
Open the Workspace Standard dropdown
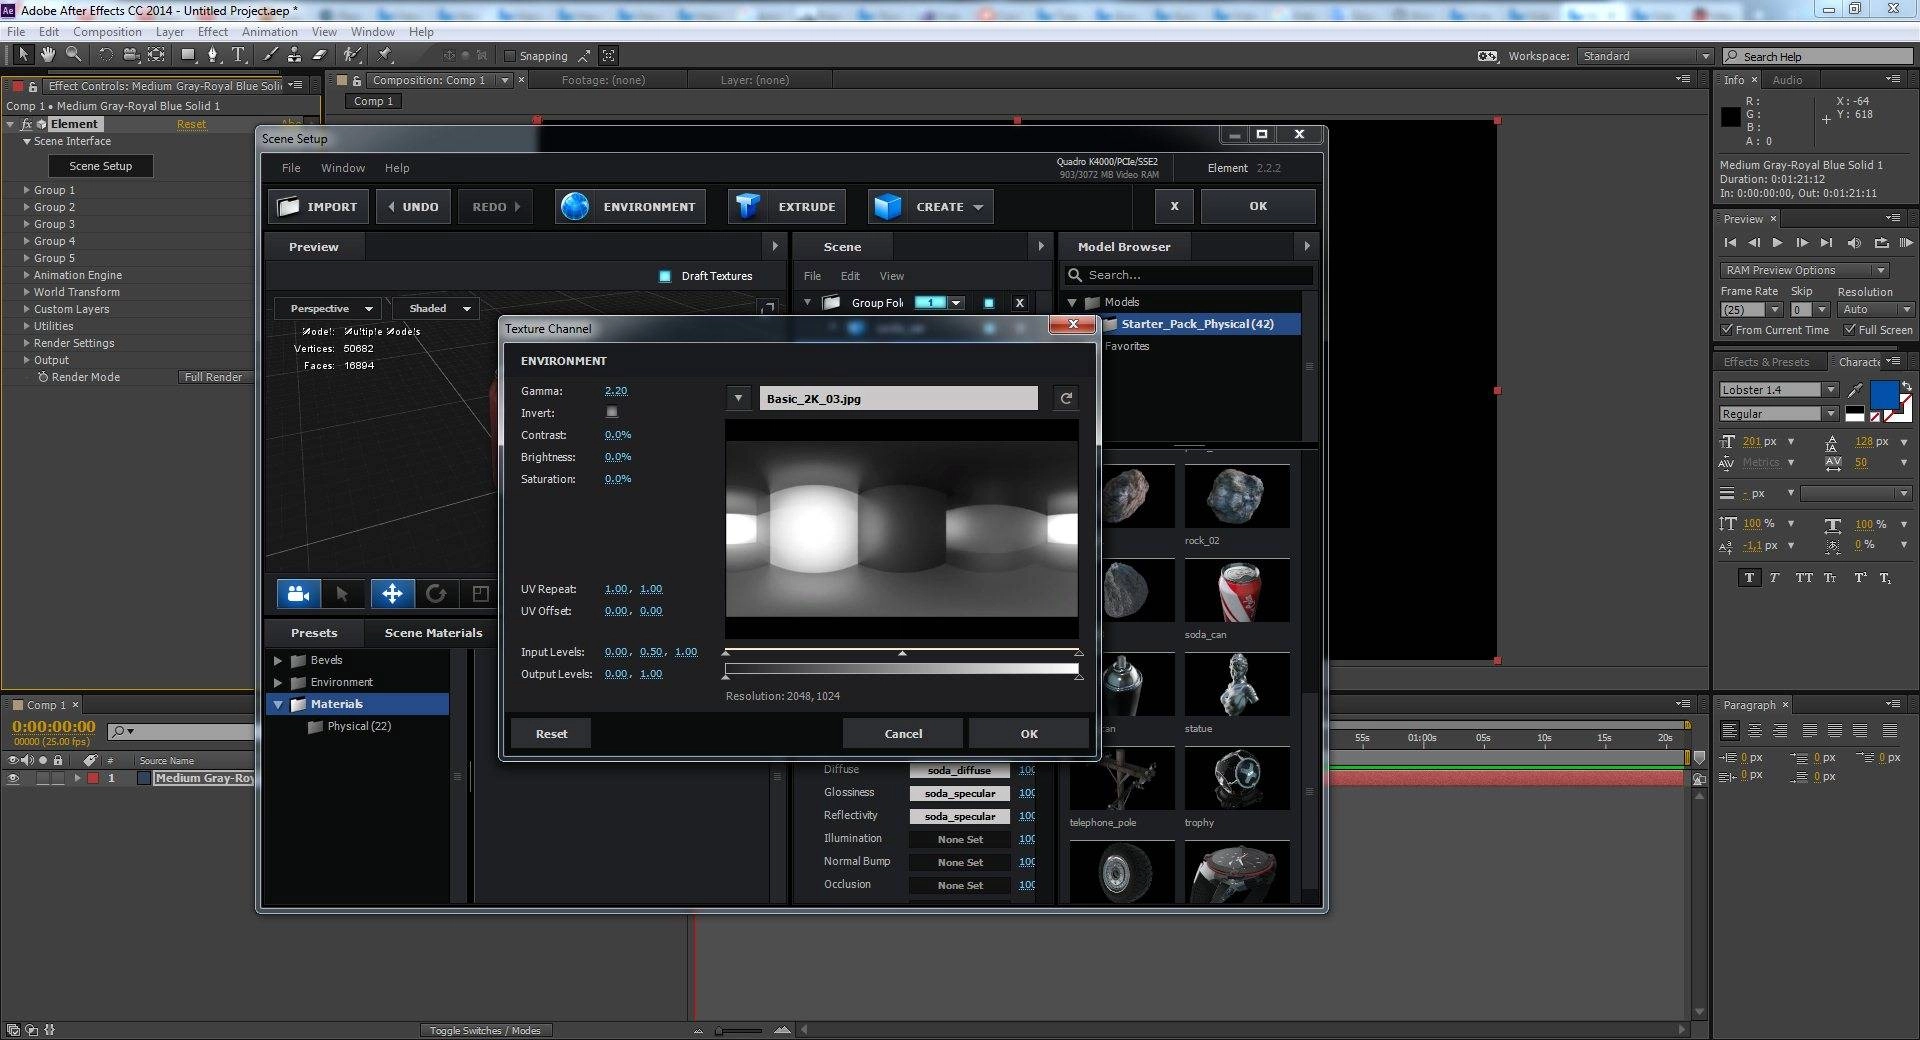coord(1644,56)
